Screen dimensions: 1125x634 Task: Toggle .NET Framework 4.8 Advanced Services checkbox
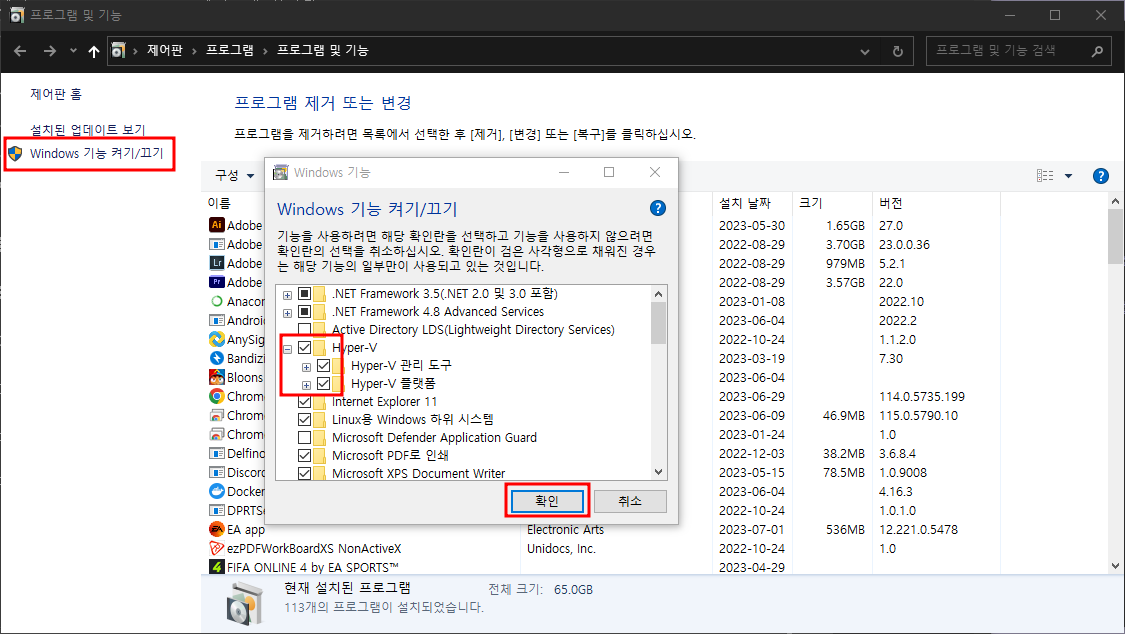tap(304, 311)
